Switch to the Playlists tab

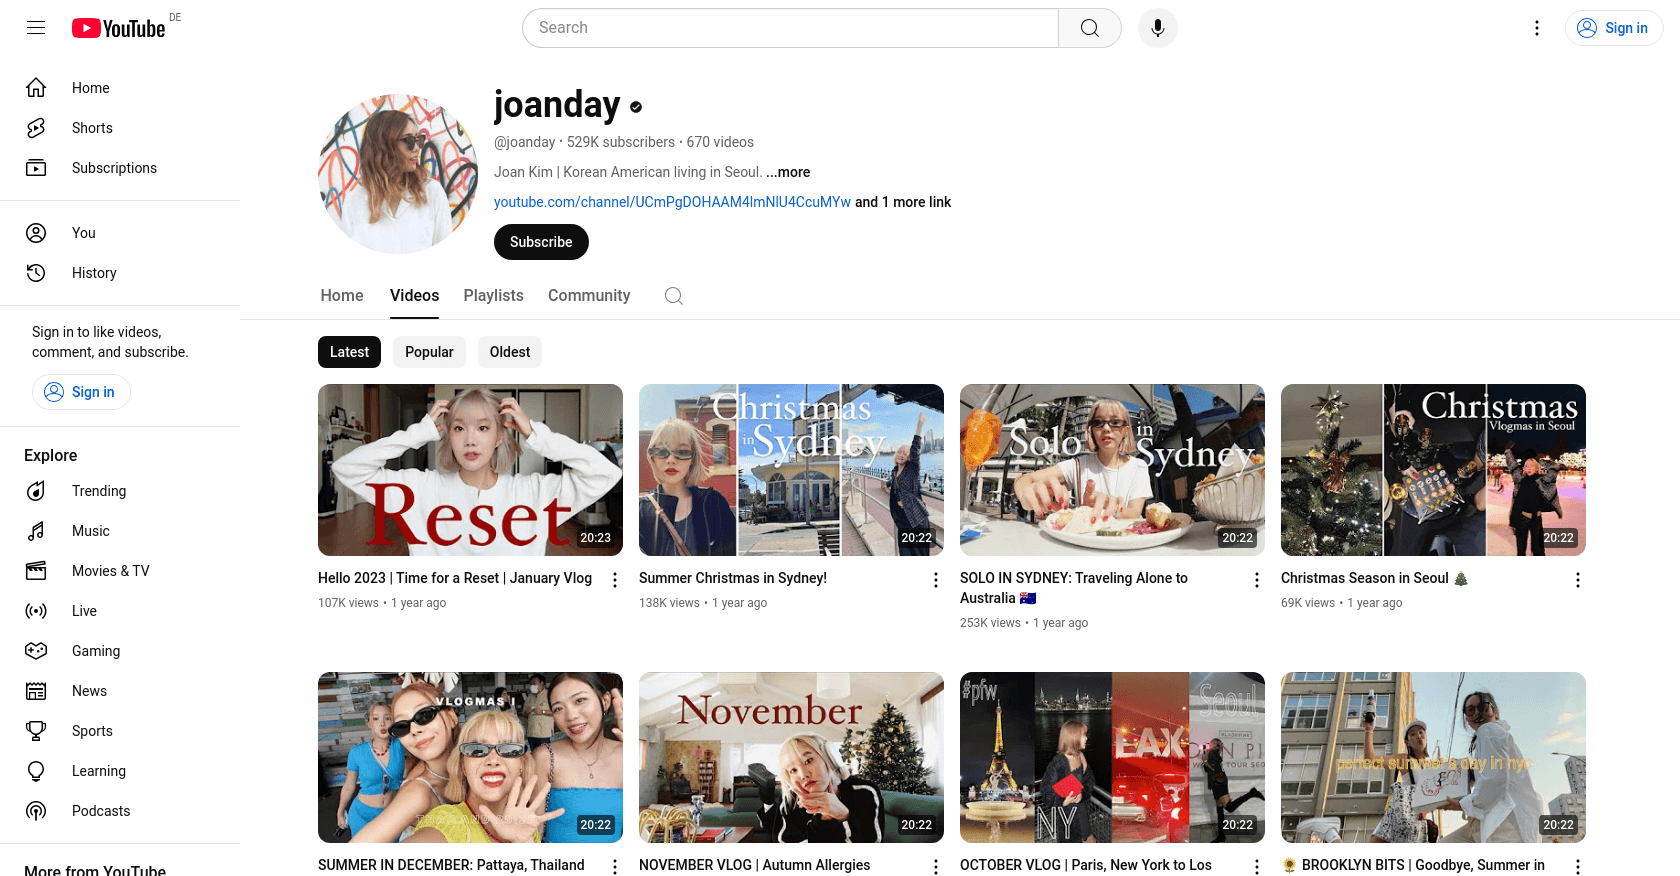[x=493, y=296]
